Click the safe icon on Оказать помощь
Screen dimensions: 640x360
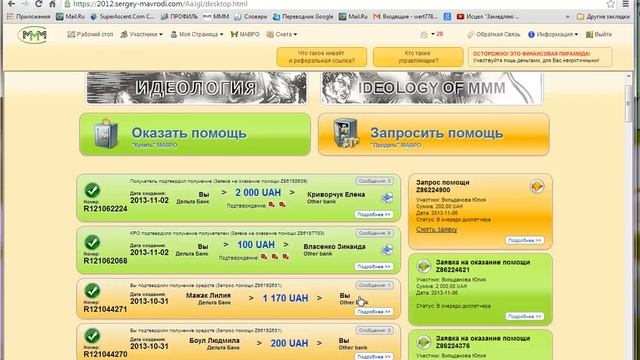(106, 133)
